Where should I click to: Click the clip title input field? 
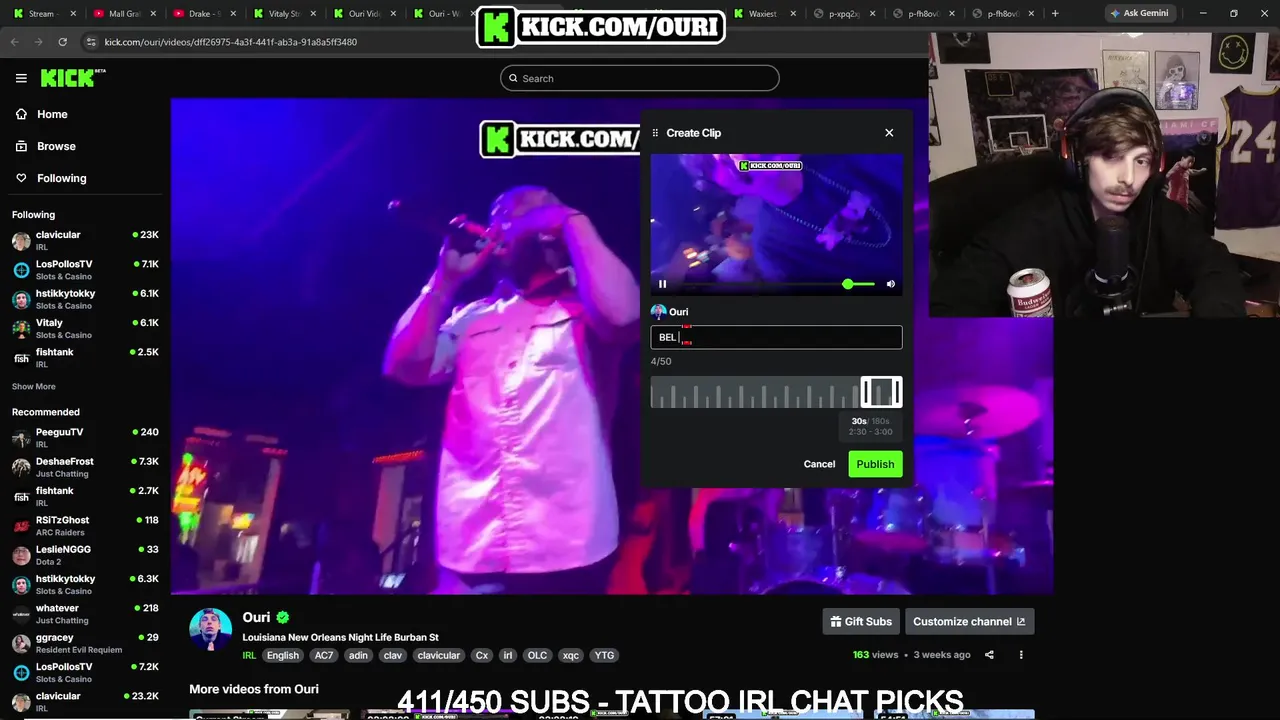pos(776,337)
